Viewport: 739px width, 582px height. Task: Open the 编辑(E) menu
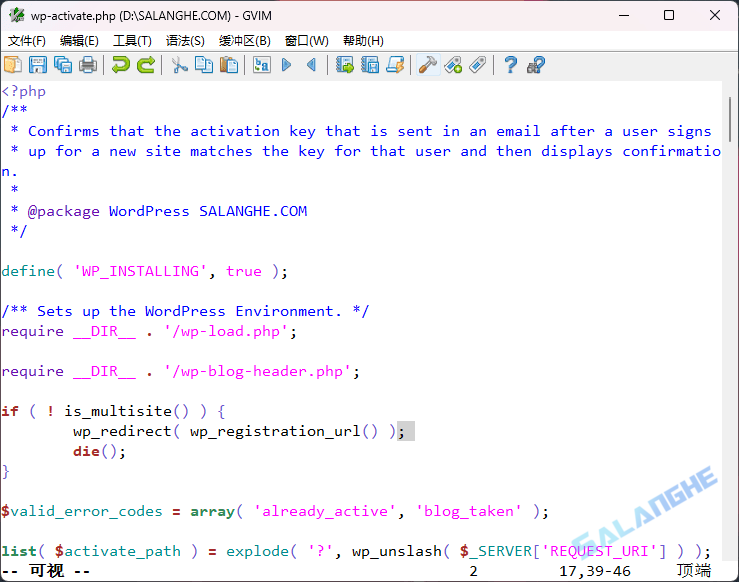click(x=79, y=41)
